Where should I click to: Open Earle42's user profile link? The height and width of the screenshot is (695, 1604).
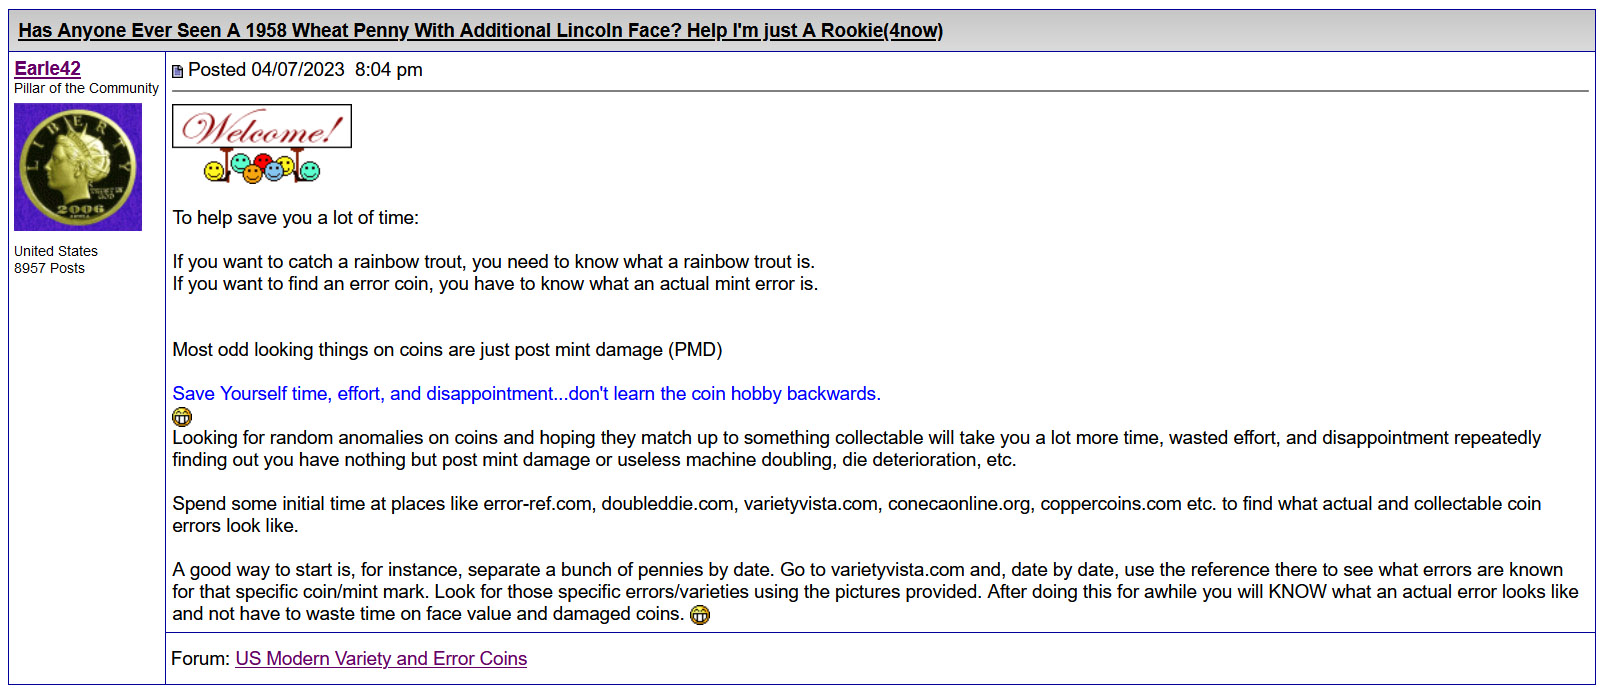click(47, 68)
